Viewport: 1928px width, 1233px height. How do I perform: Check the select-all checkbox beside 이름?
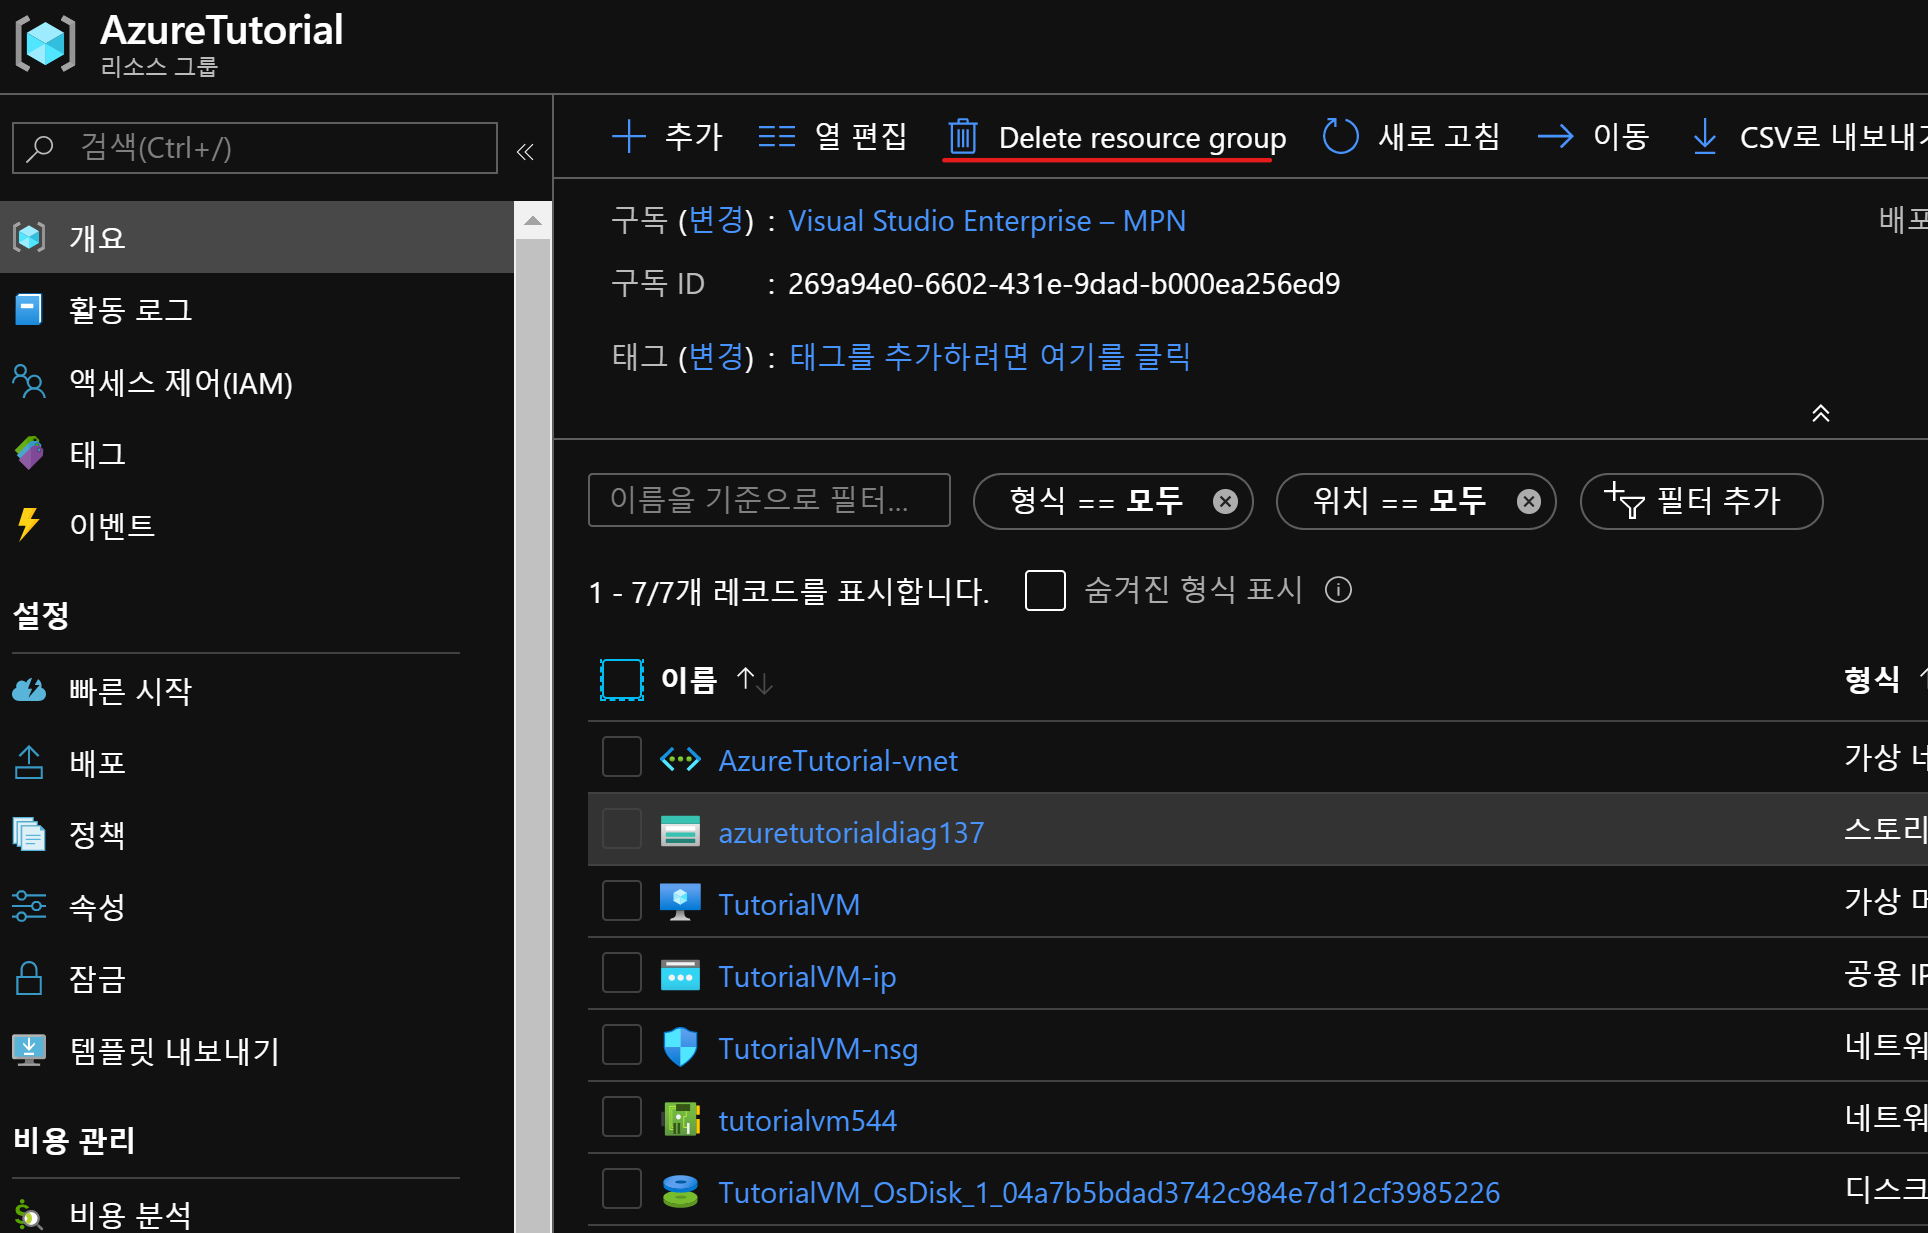pyautogui.click(x=621, y=680)
